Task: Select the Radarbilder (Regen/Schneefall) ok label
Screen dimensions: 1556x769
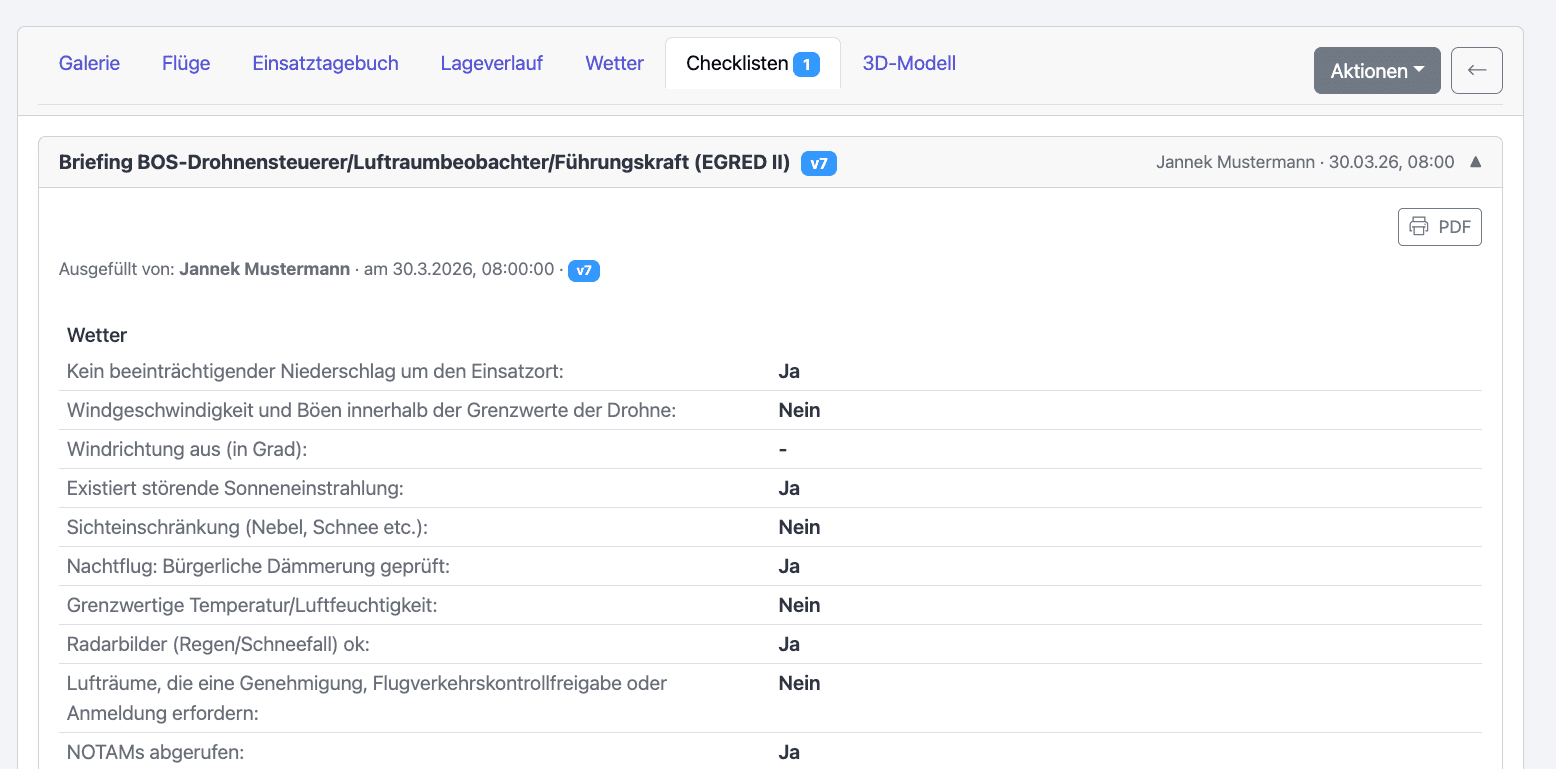Action: 218,644
